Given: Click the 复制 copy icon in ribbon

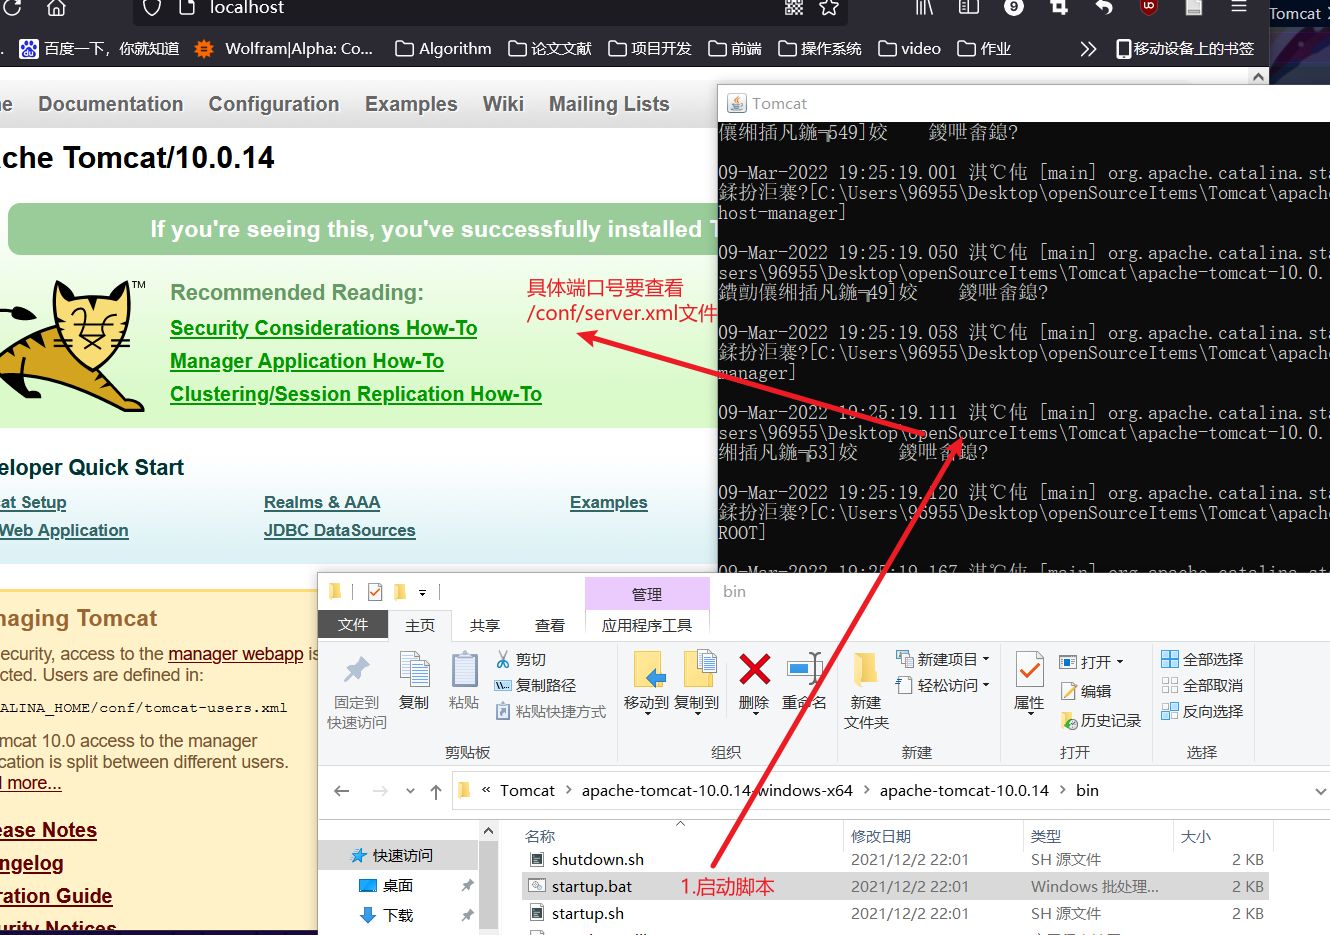Looking at the screenshot, I should point(414,668).
